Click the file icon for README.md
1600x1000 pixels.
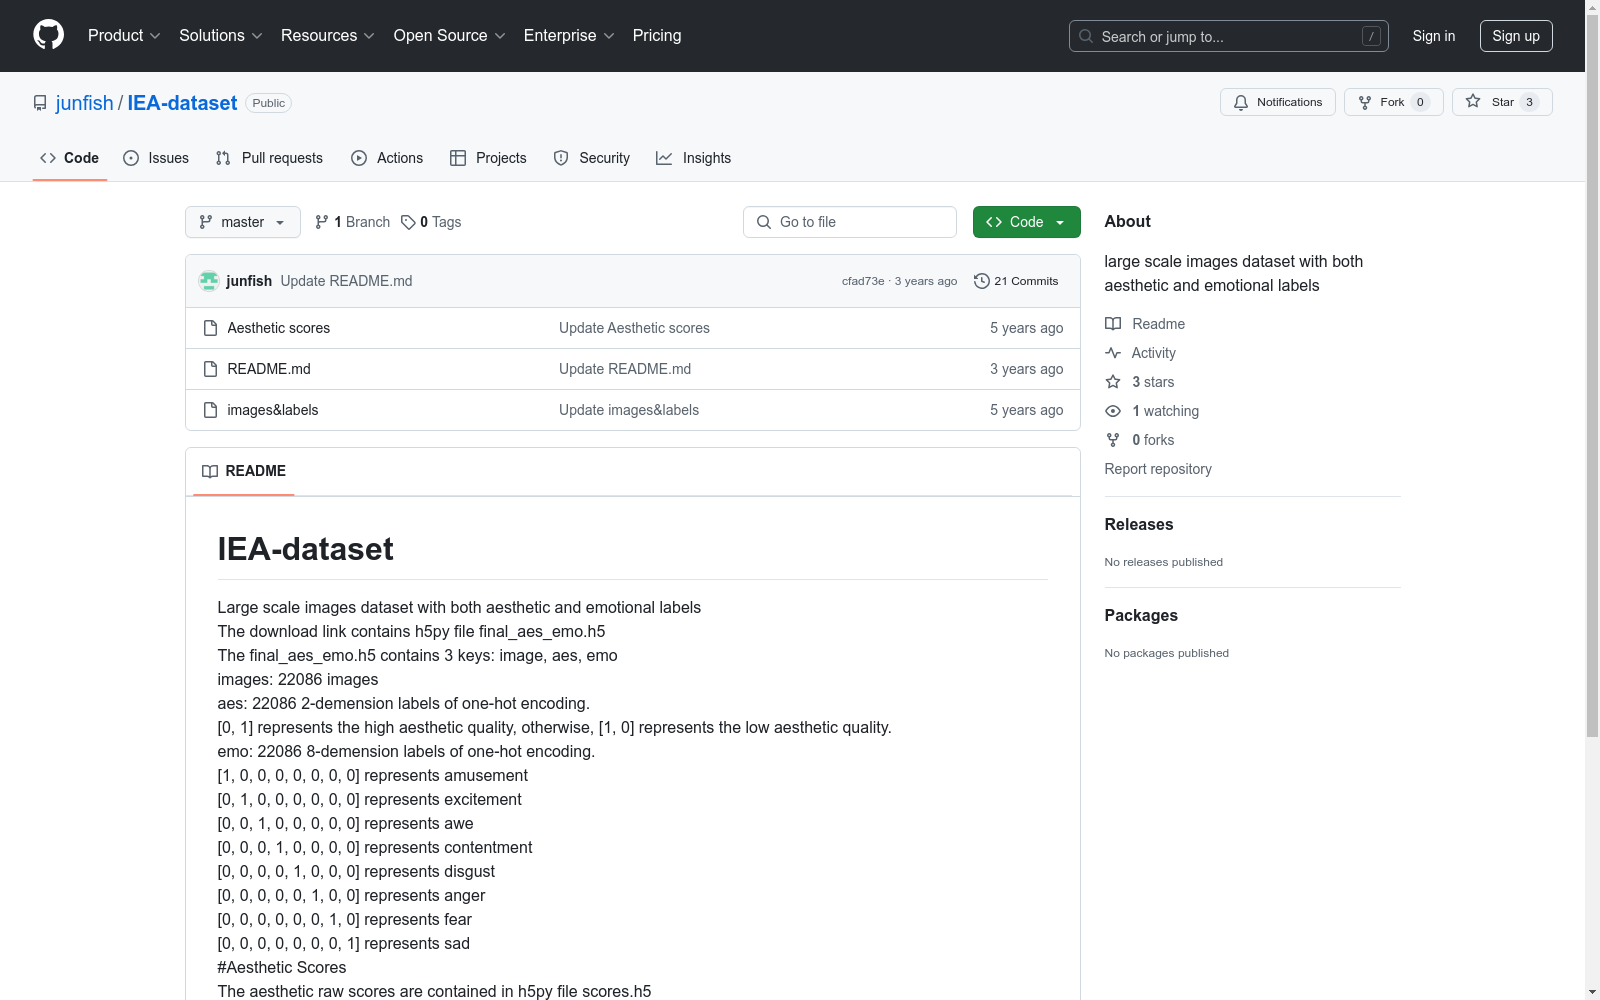(x=210, y=369)
